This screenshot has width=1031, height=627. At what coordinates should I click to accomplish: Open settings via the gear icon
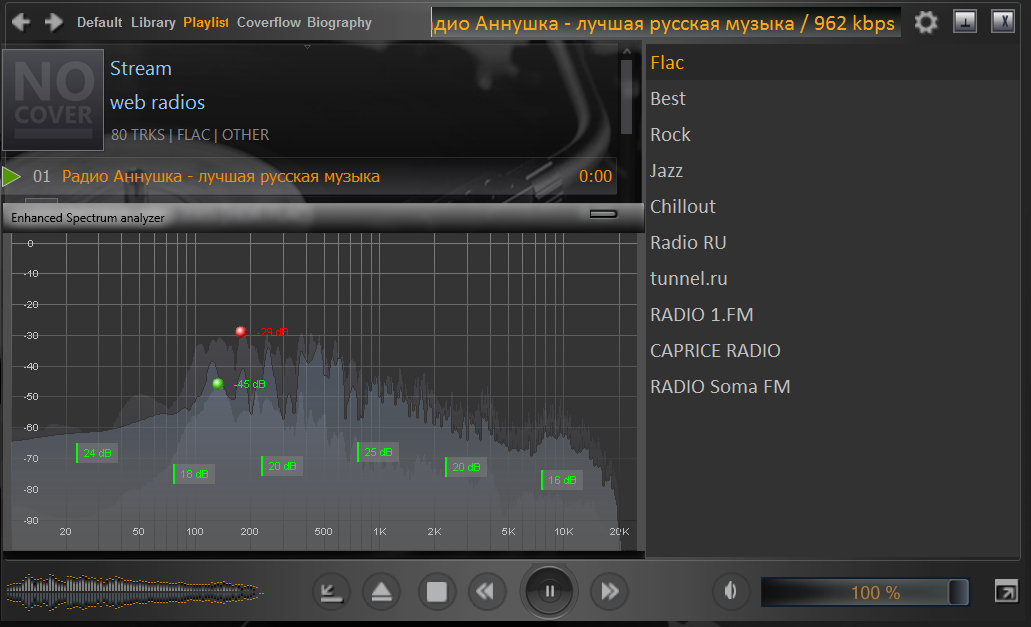[x=927, y=22]
